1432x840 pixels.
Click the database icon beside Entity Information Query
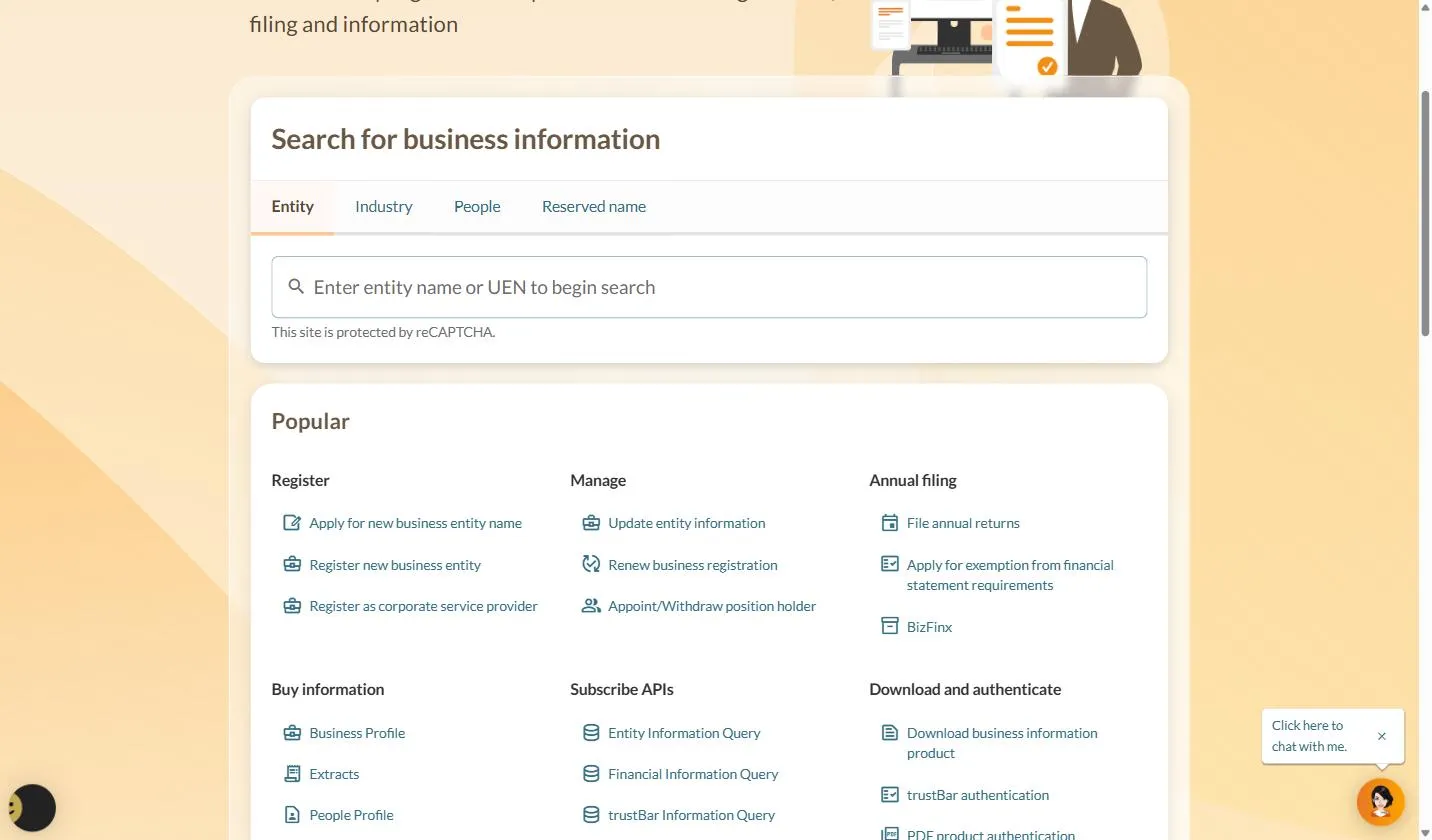[x=591, y=733]
